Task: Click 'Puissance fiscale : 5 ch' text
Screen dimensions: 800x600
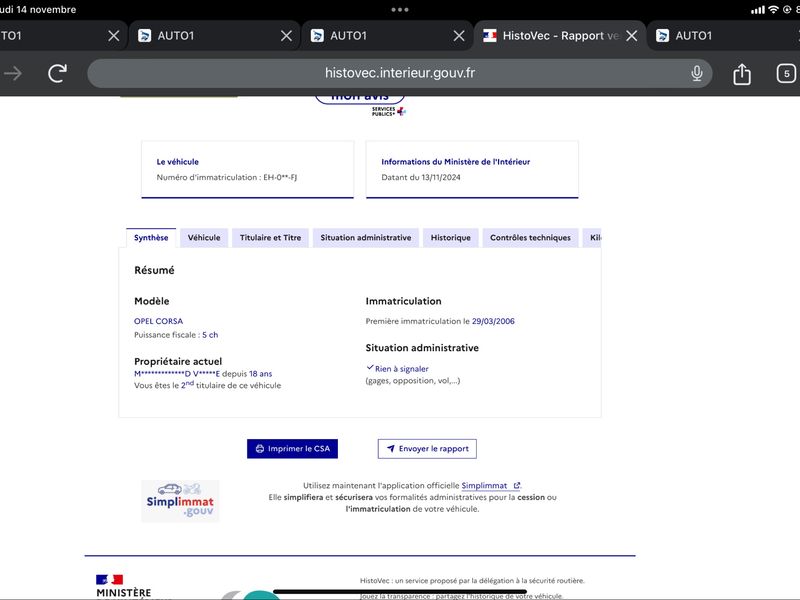Action: coord(176,335)
